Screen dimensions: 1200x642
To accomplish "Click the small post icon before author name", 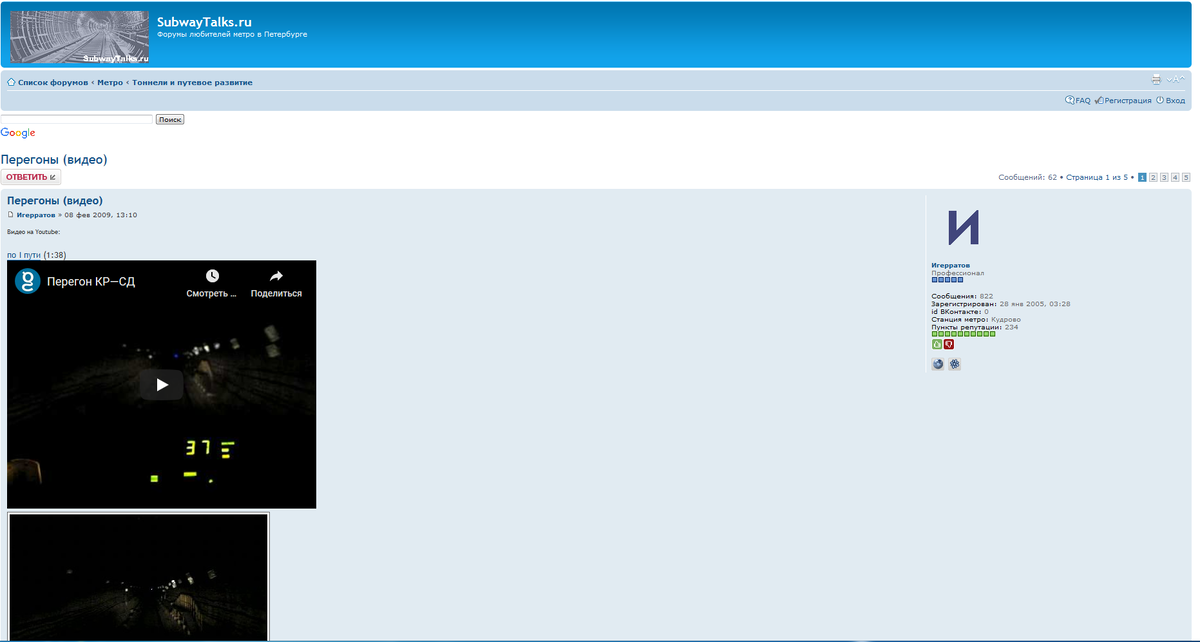I will click(11, 215).
